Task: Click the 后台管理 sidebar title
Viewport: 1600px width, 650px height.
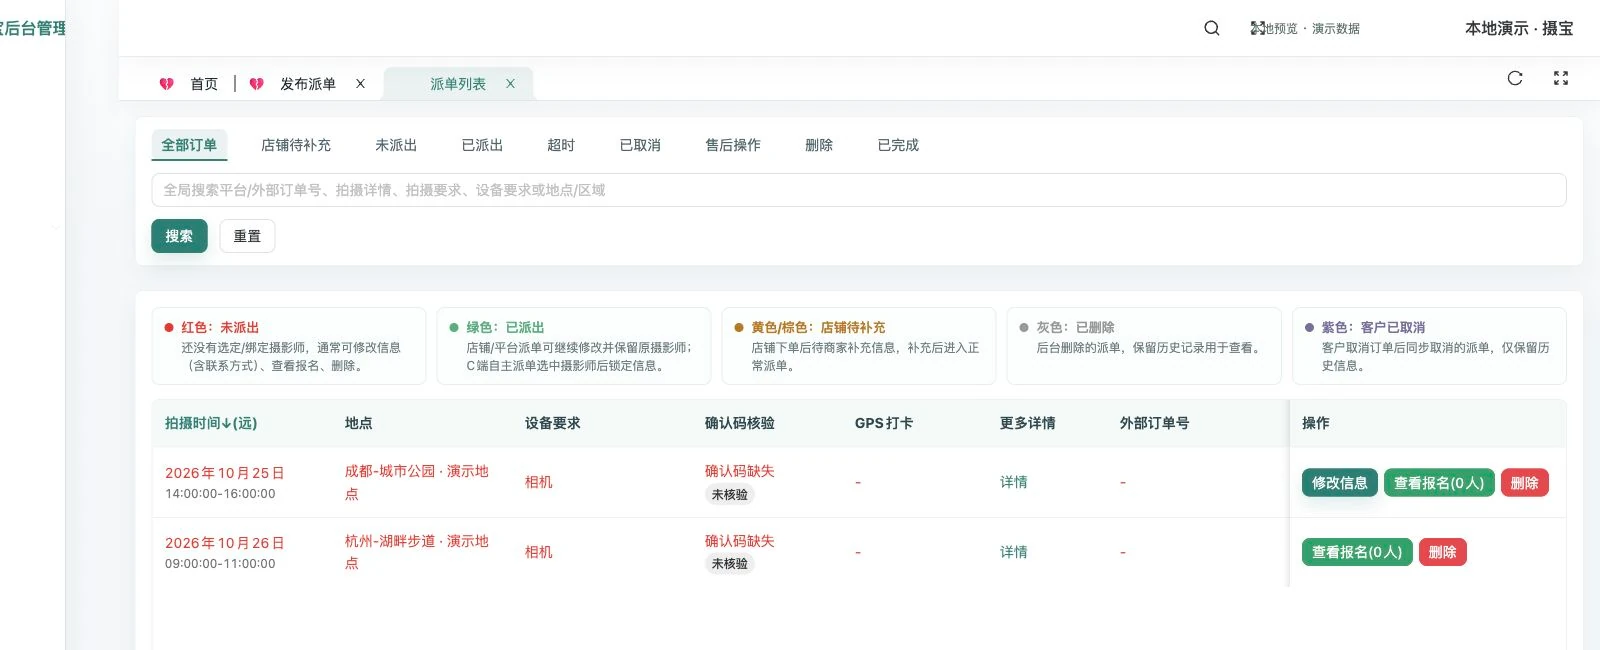Action: (33, 28)
